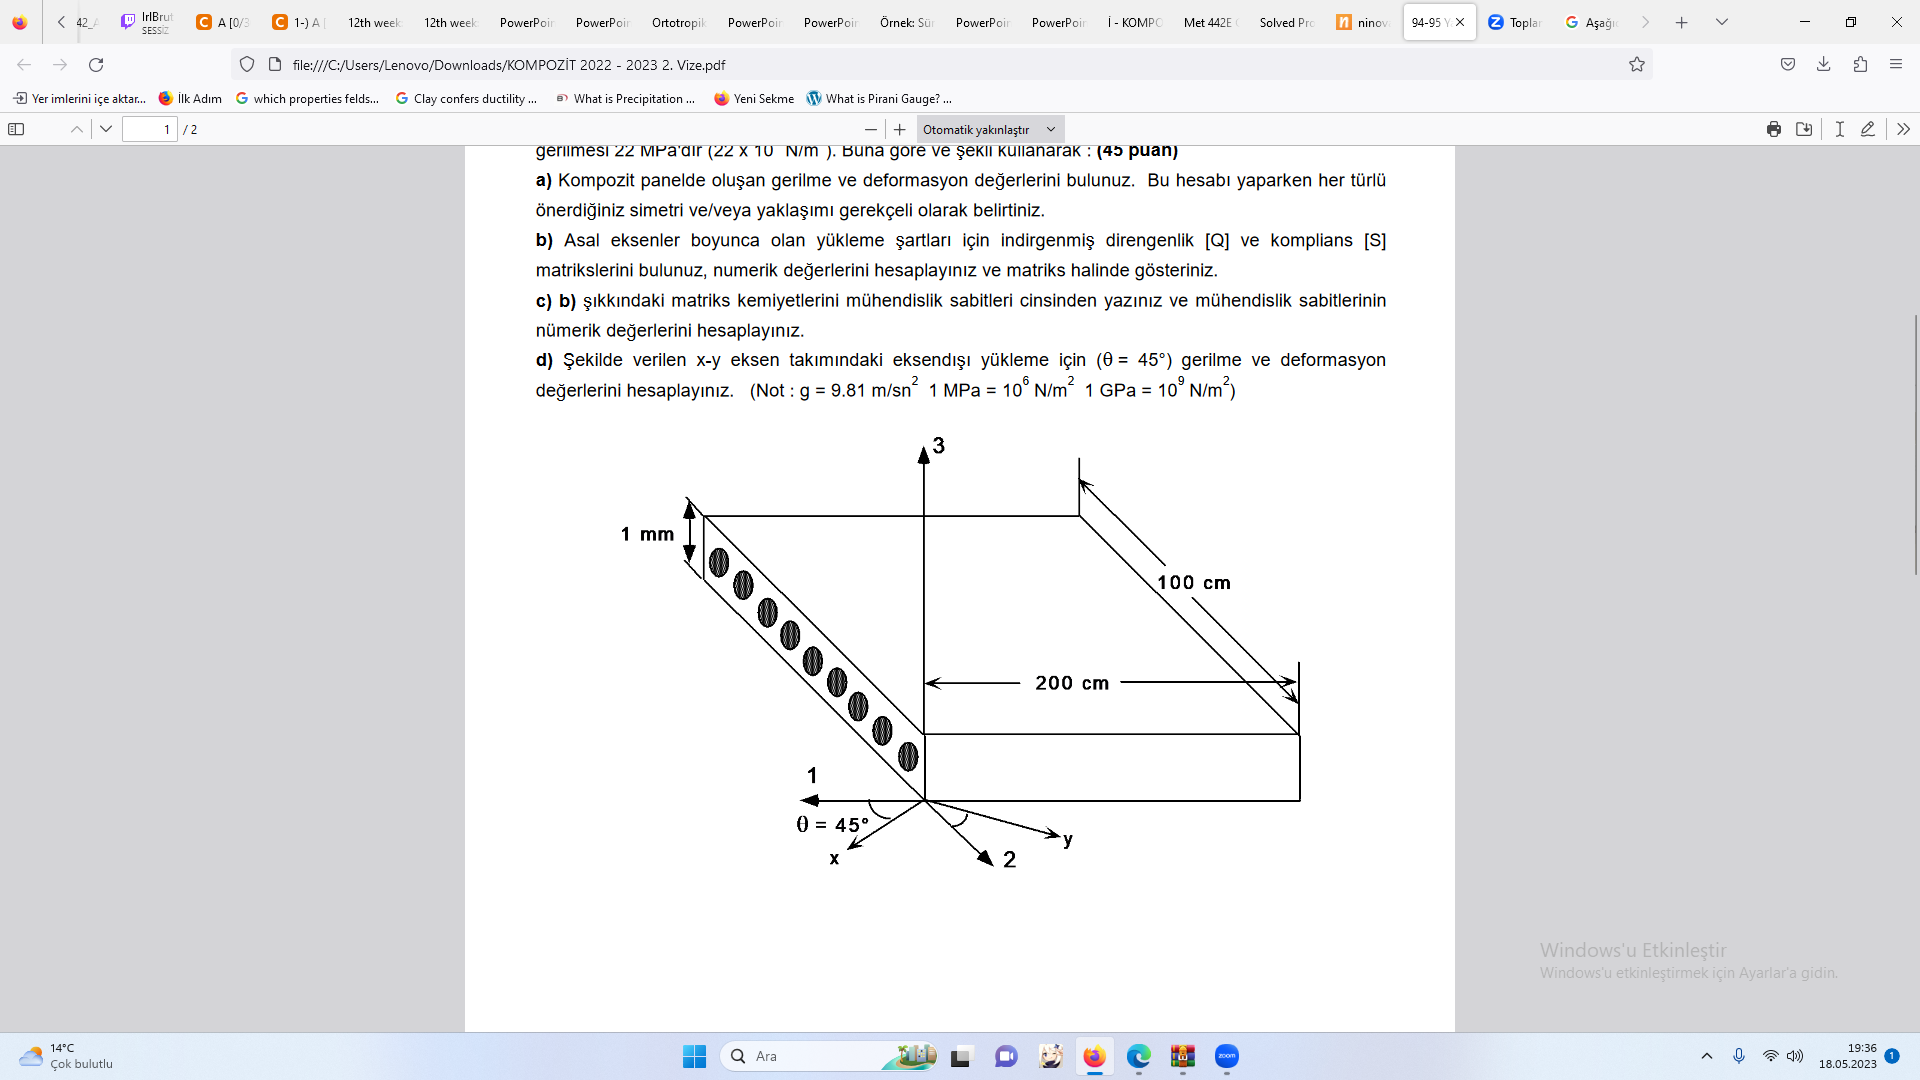Bookmark this page with the star icon

pos(1637,64)
